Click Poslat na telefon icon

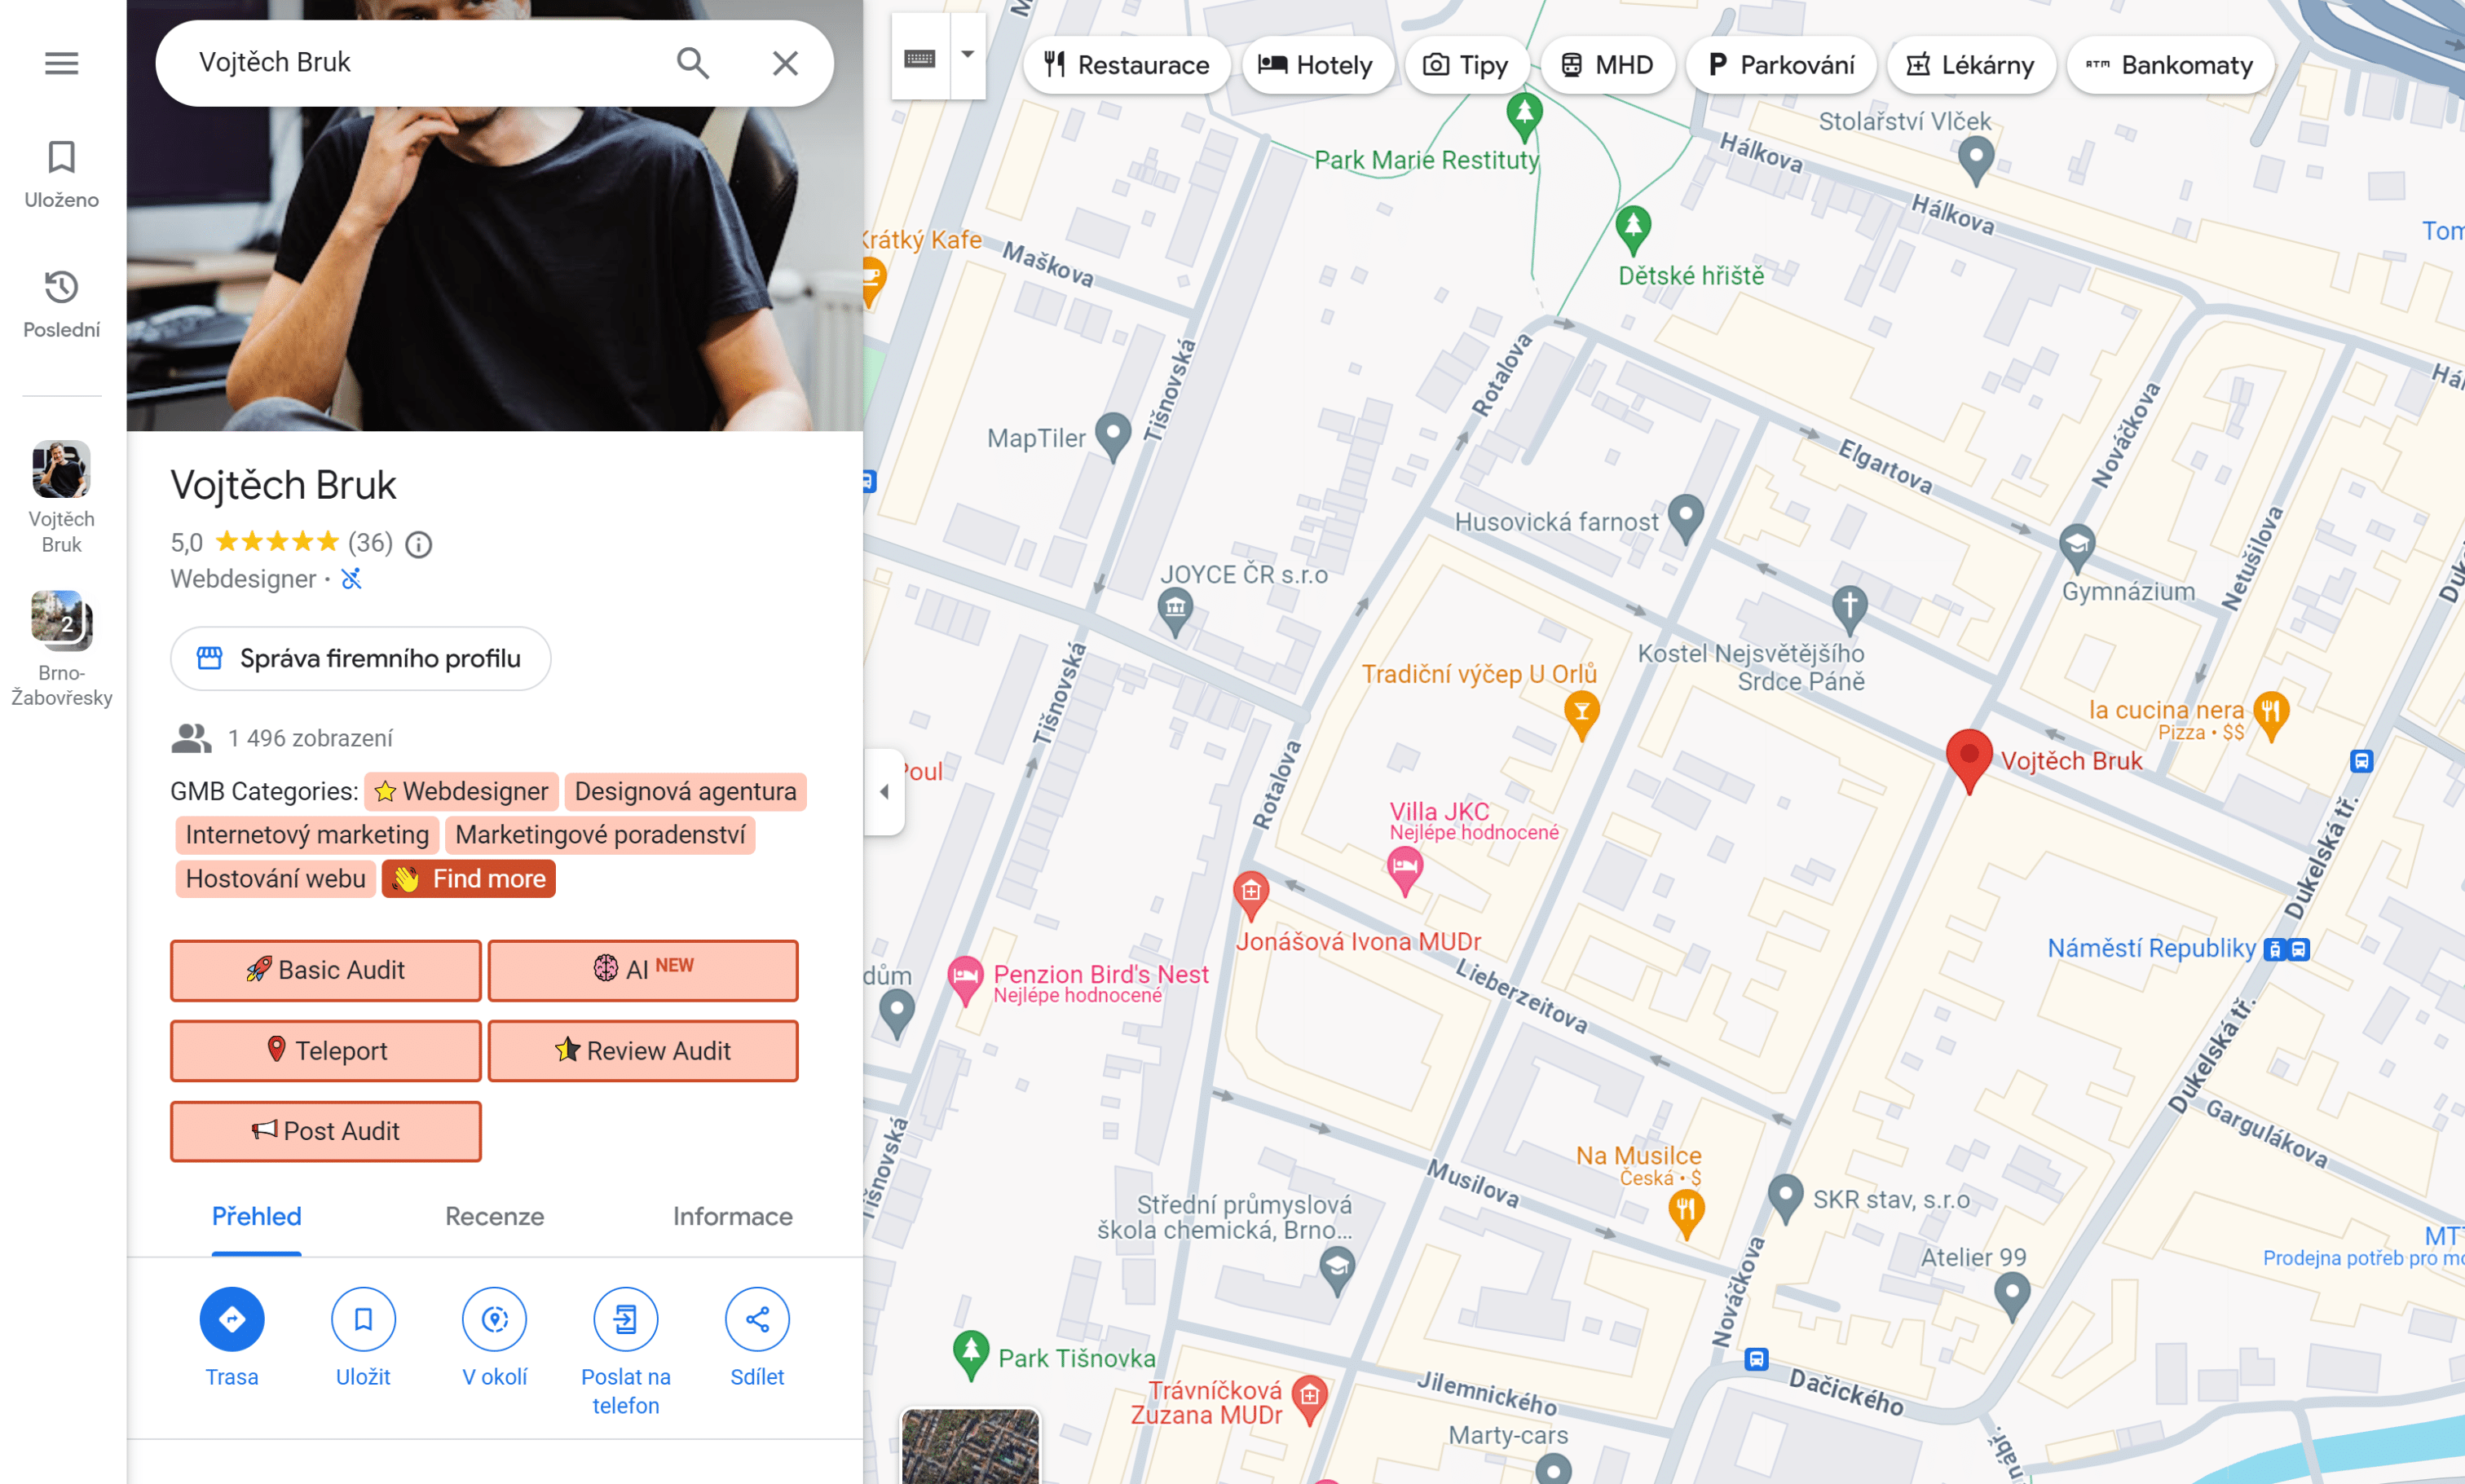click(625, 1319)
